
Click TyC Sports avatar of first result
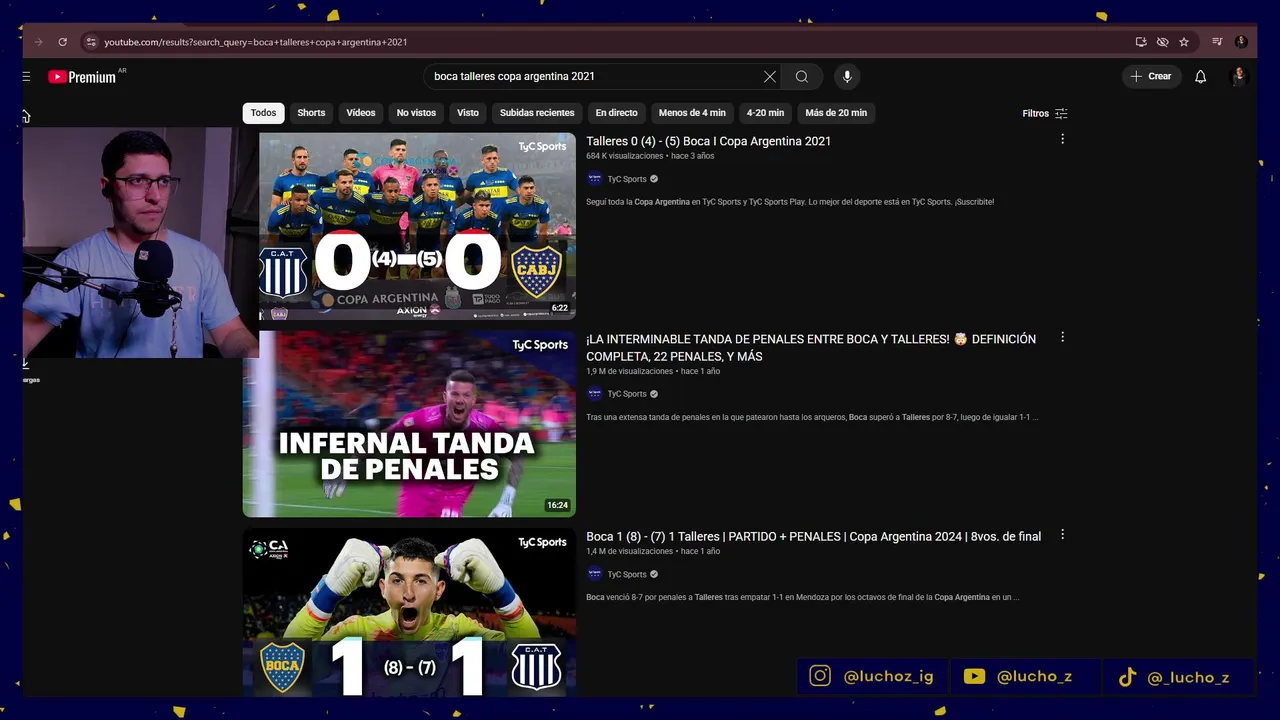click(594, 178)
